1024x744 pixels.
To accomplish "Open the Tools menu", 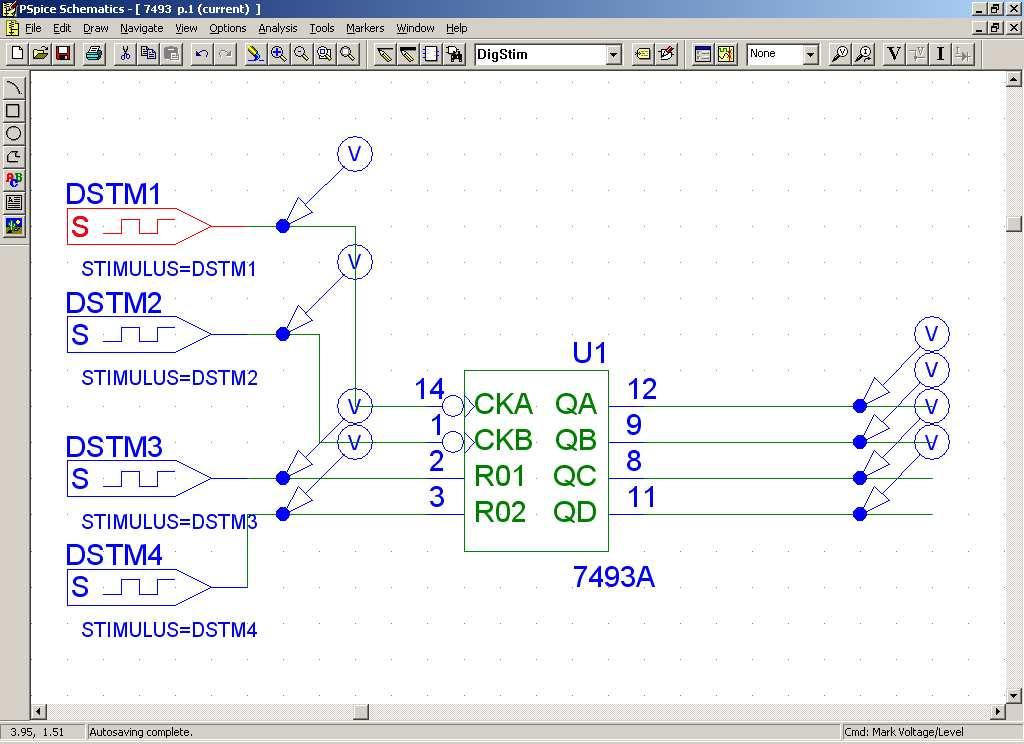I will [322, 28].
